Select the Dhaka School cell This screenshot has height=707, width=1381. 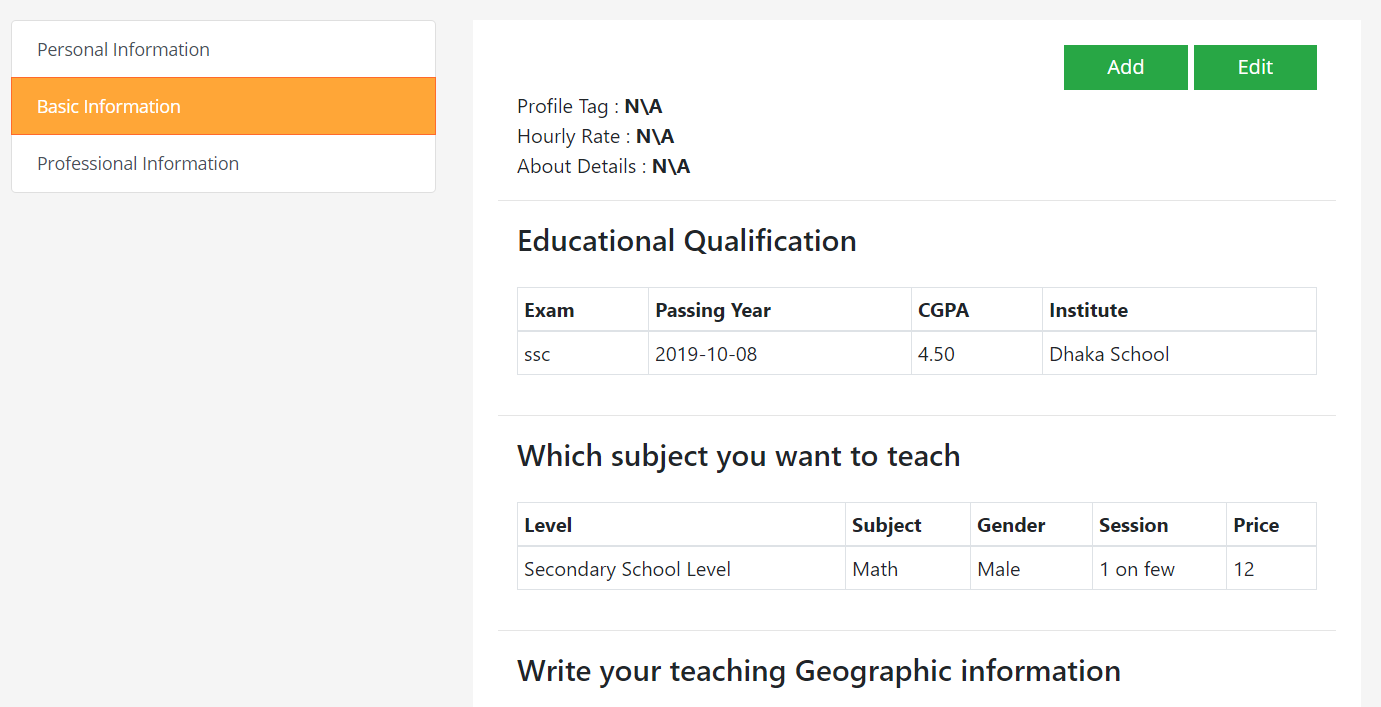tap(1179, 354)
